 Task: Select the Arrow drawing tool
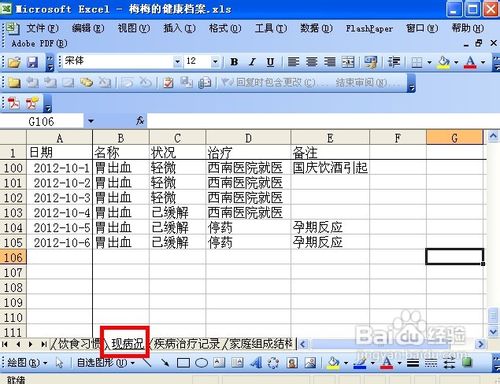(x=165, y=363)
